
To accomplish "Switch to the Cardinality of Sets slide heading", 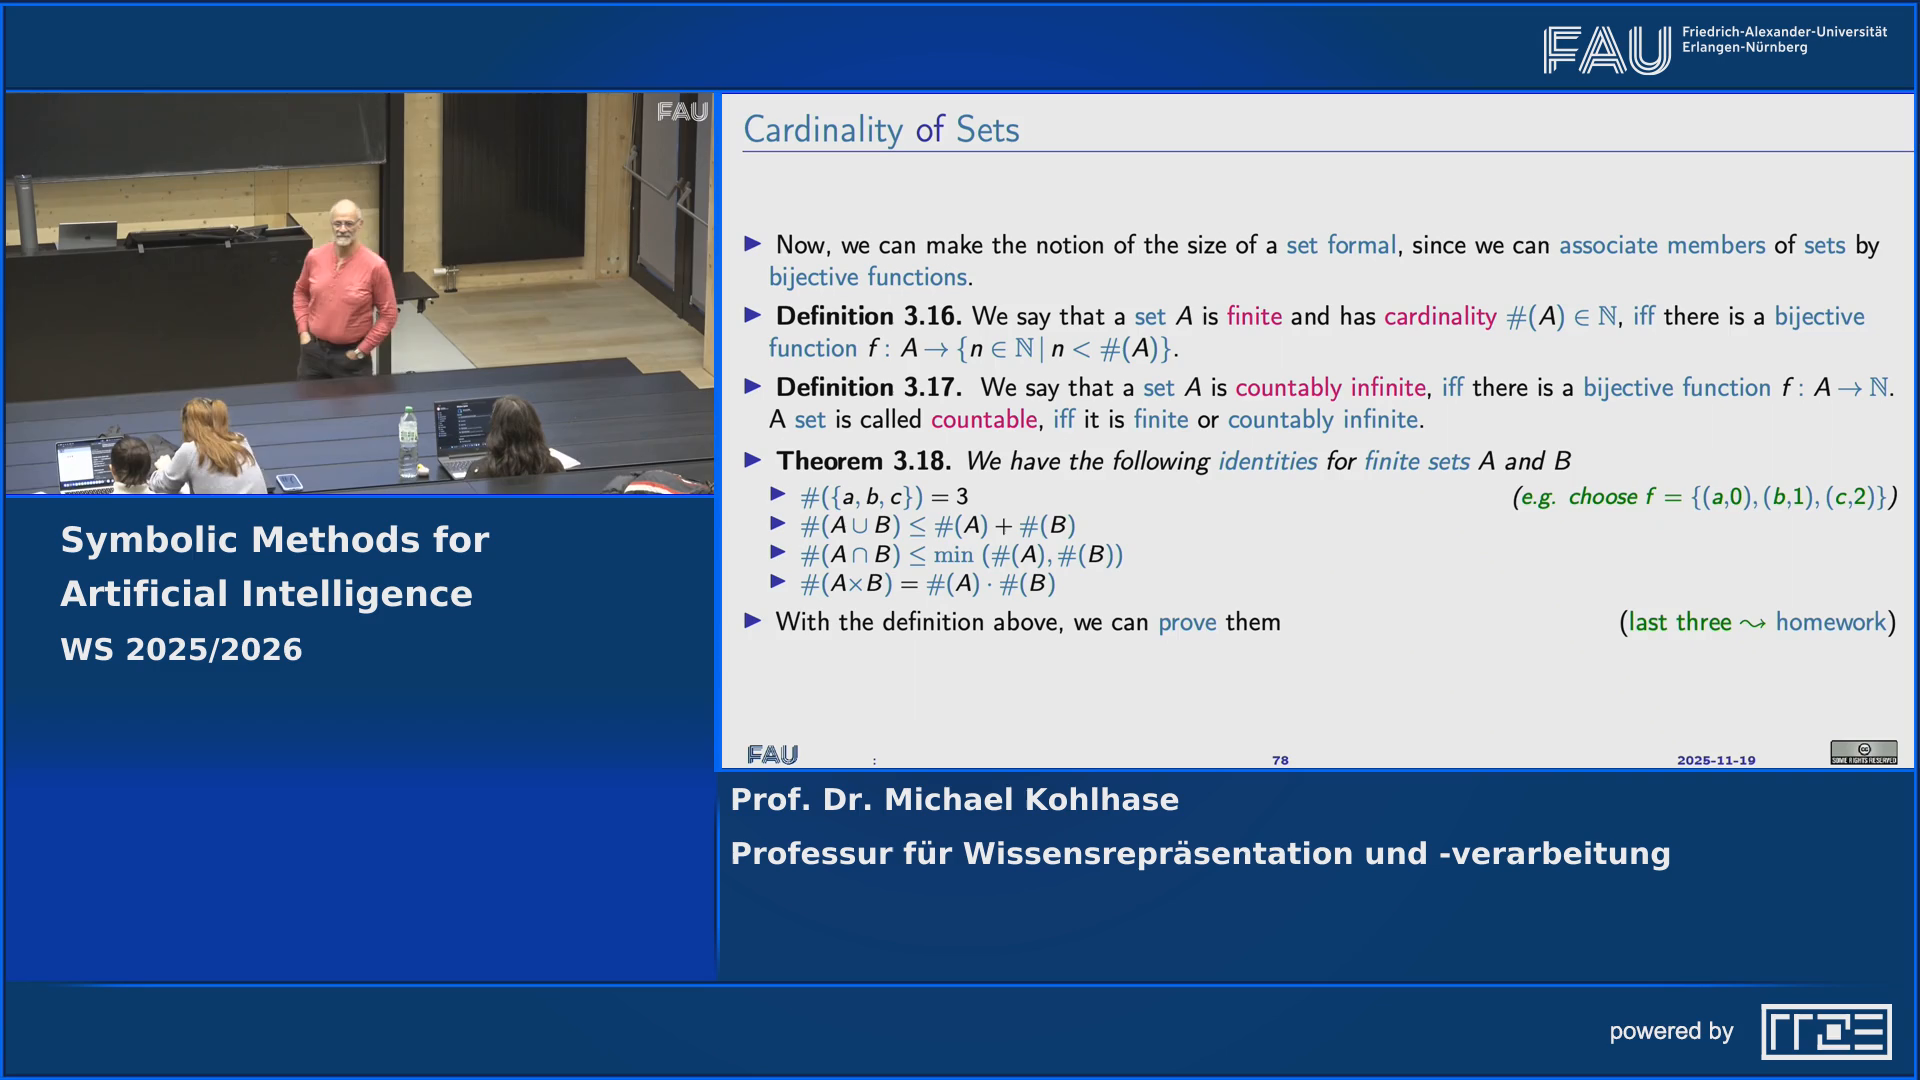I will [x=881, y=128].
